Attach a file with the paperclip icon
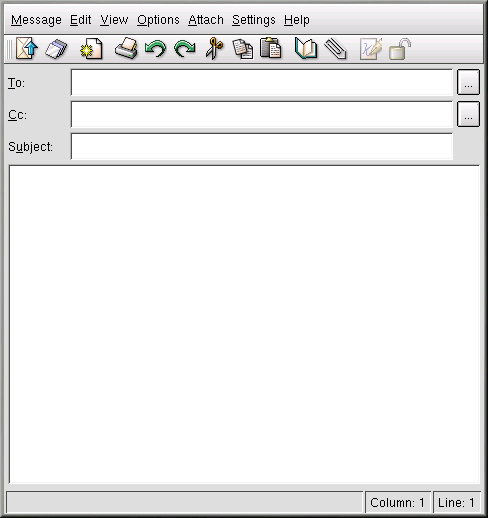488x518 pixels. coord(335,49)
